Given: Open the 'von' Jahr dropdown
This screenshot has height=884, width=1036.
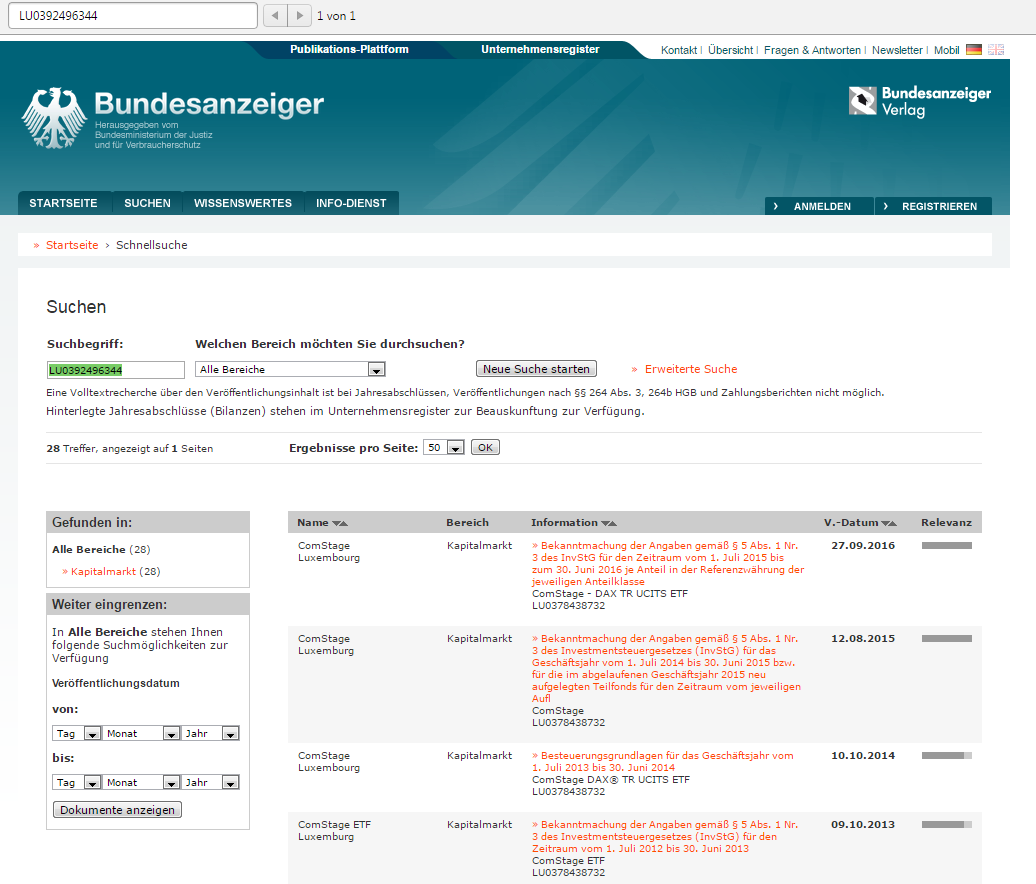Looking at the screenshot, I should 209,733.
